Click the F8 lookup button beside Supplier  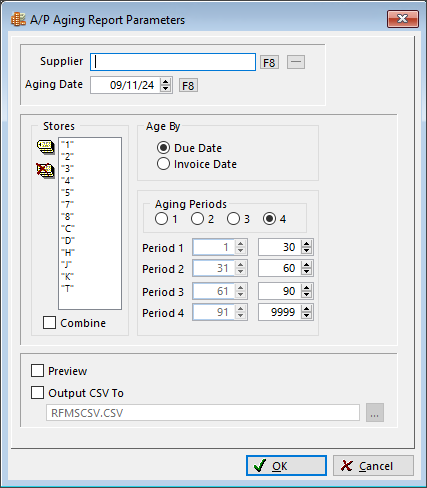[269, 62]
